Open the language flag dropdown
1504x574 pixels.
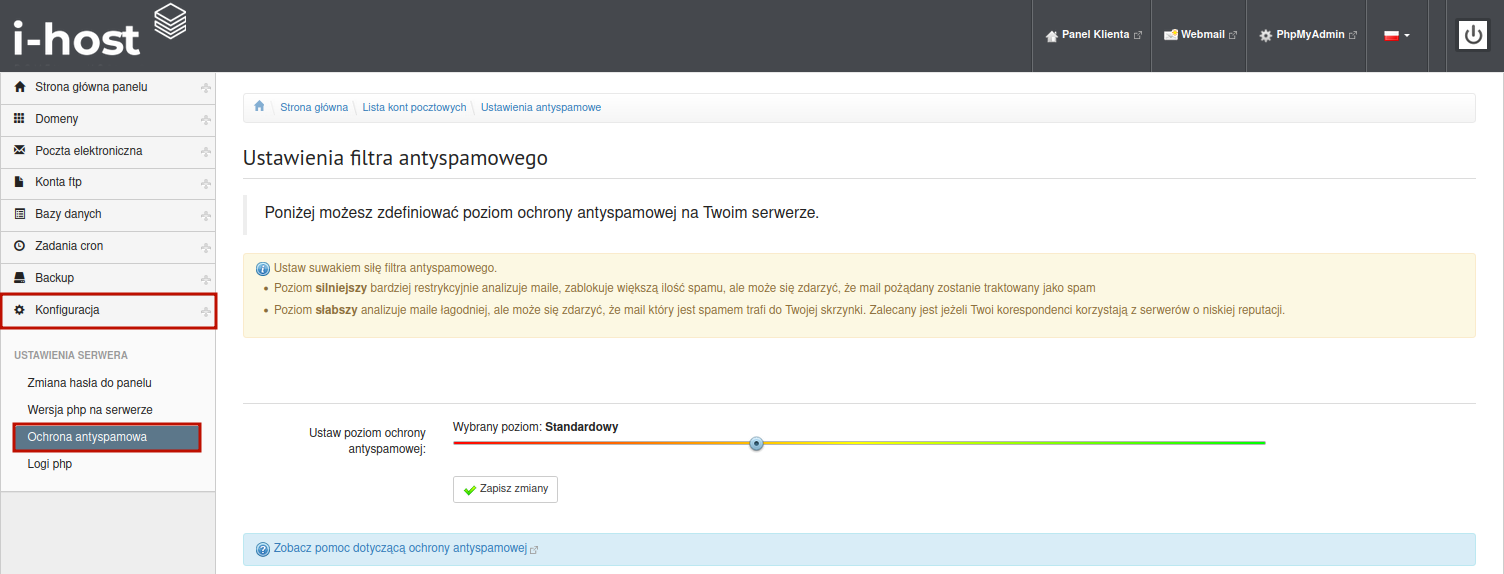(x=1396, y=35)
